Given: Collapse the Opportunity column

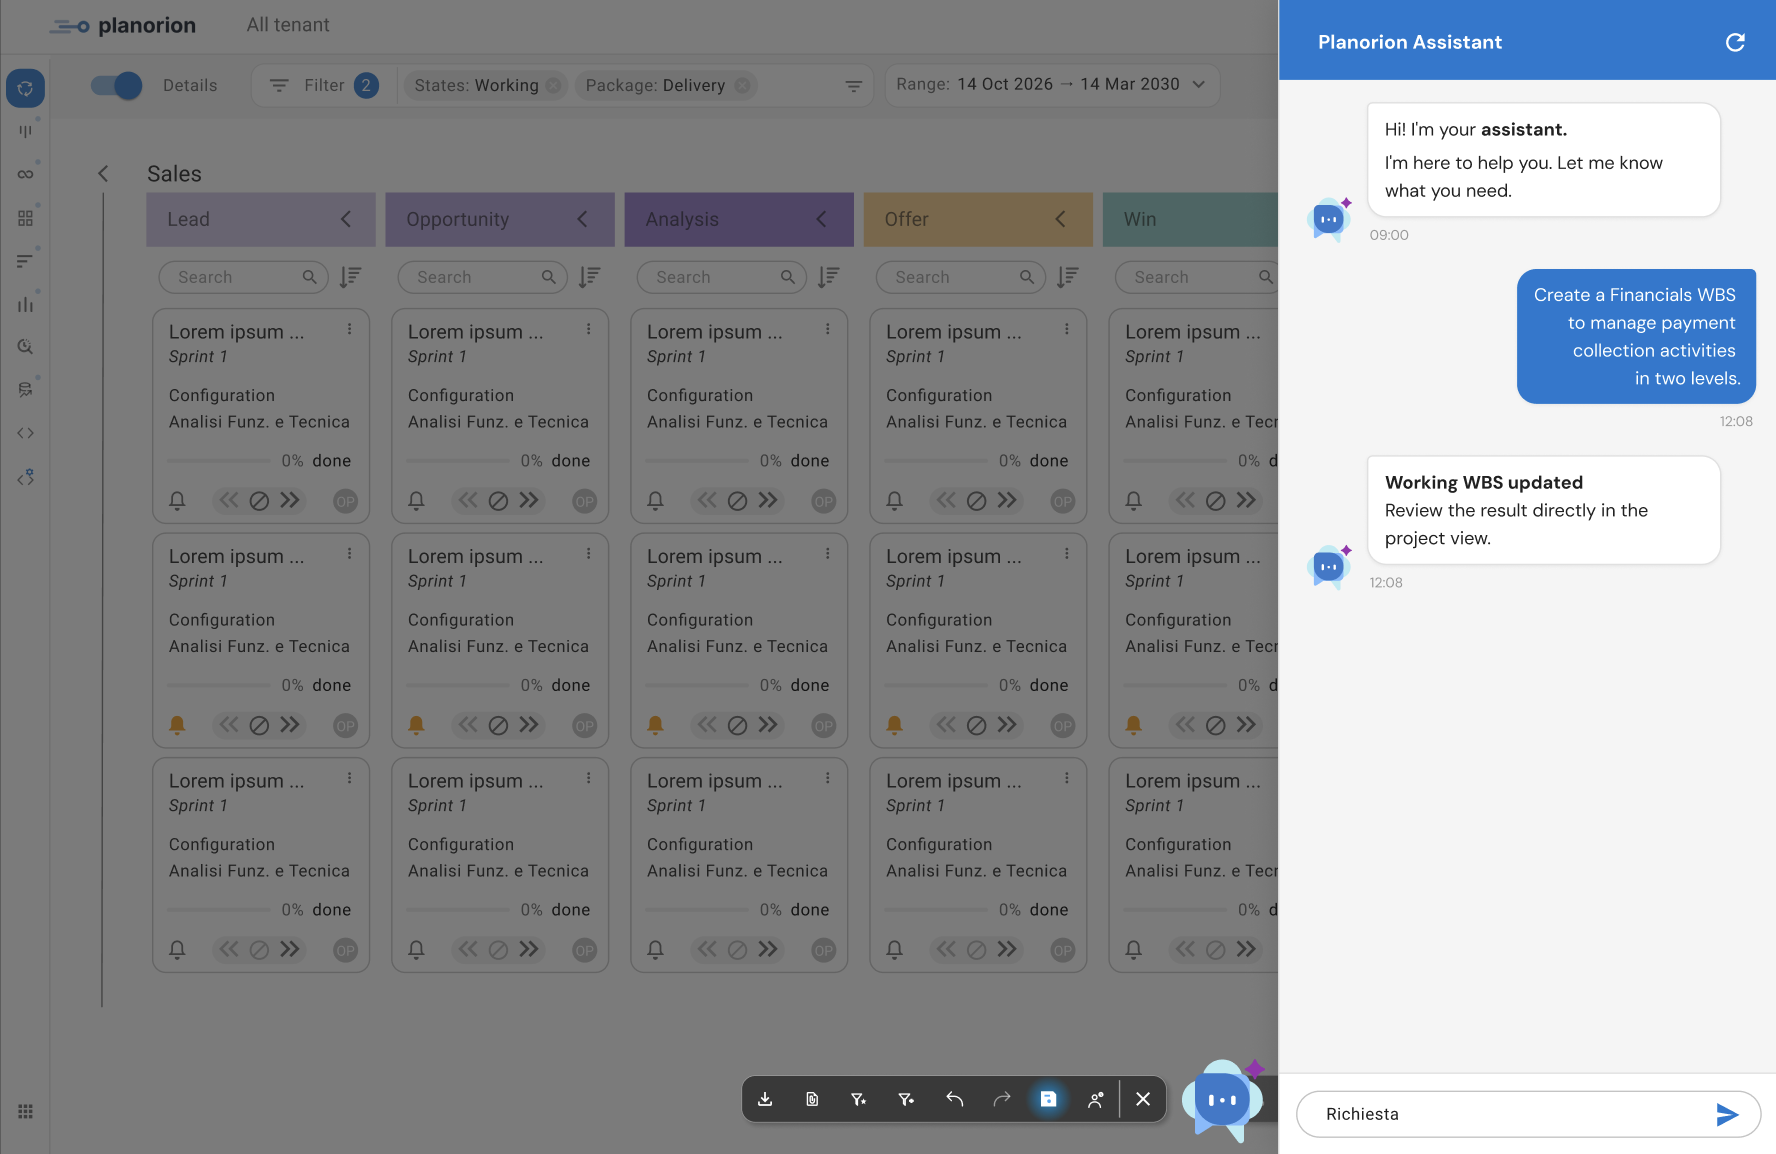Looking at the screenshot, I should (582, 219).
